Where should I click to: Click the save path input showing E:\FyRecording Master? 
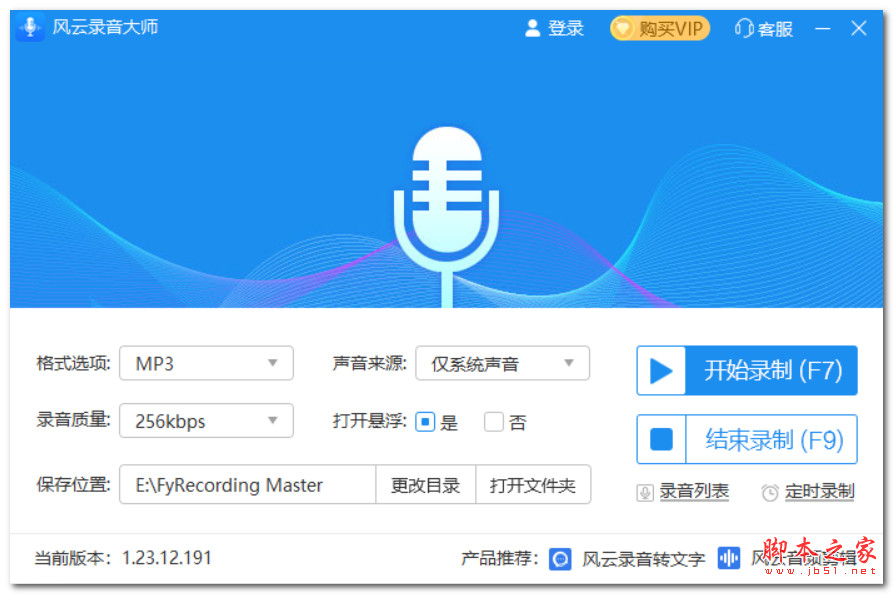pos(246,485)
